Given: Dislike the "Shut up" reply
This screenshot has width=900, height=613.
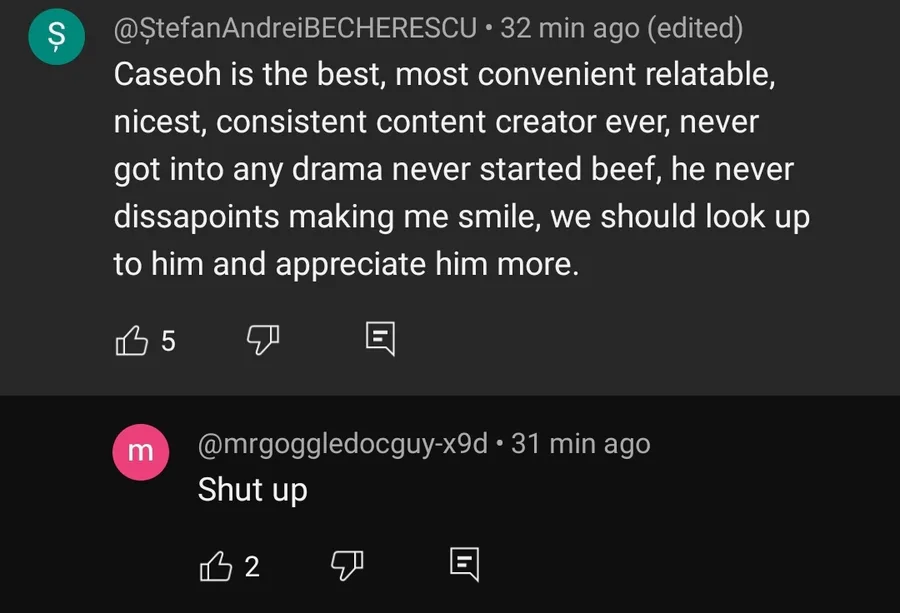Looking at the screenshot, I should [x=345, y=566].
